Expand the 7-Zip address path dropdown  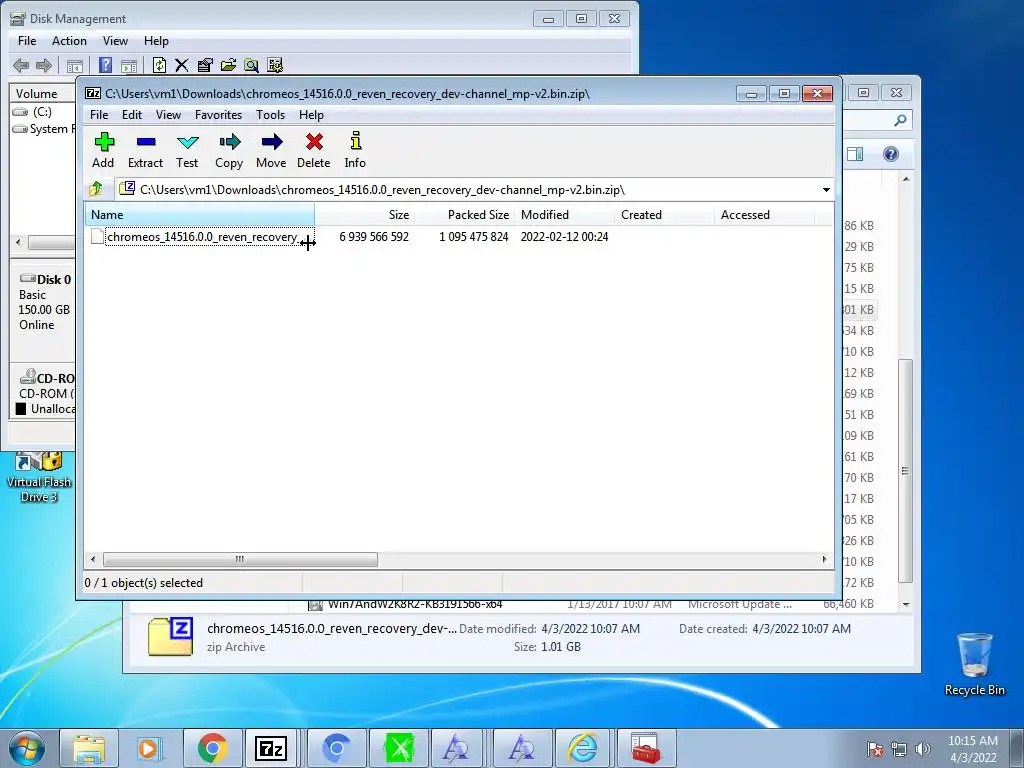[x=826, y=190]
